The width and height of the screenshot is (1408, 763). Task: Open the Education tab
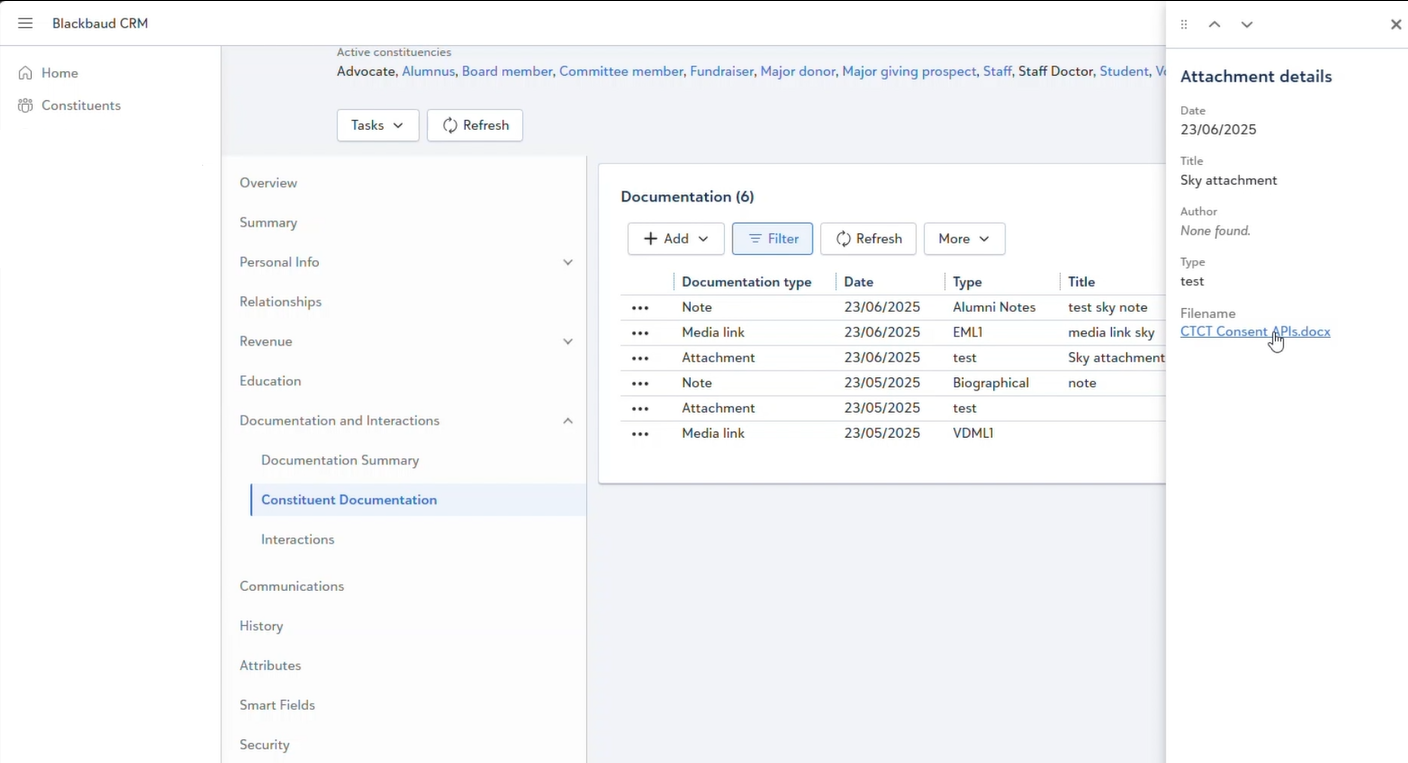coord(270,381)
